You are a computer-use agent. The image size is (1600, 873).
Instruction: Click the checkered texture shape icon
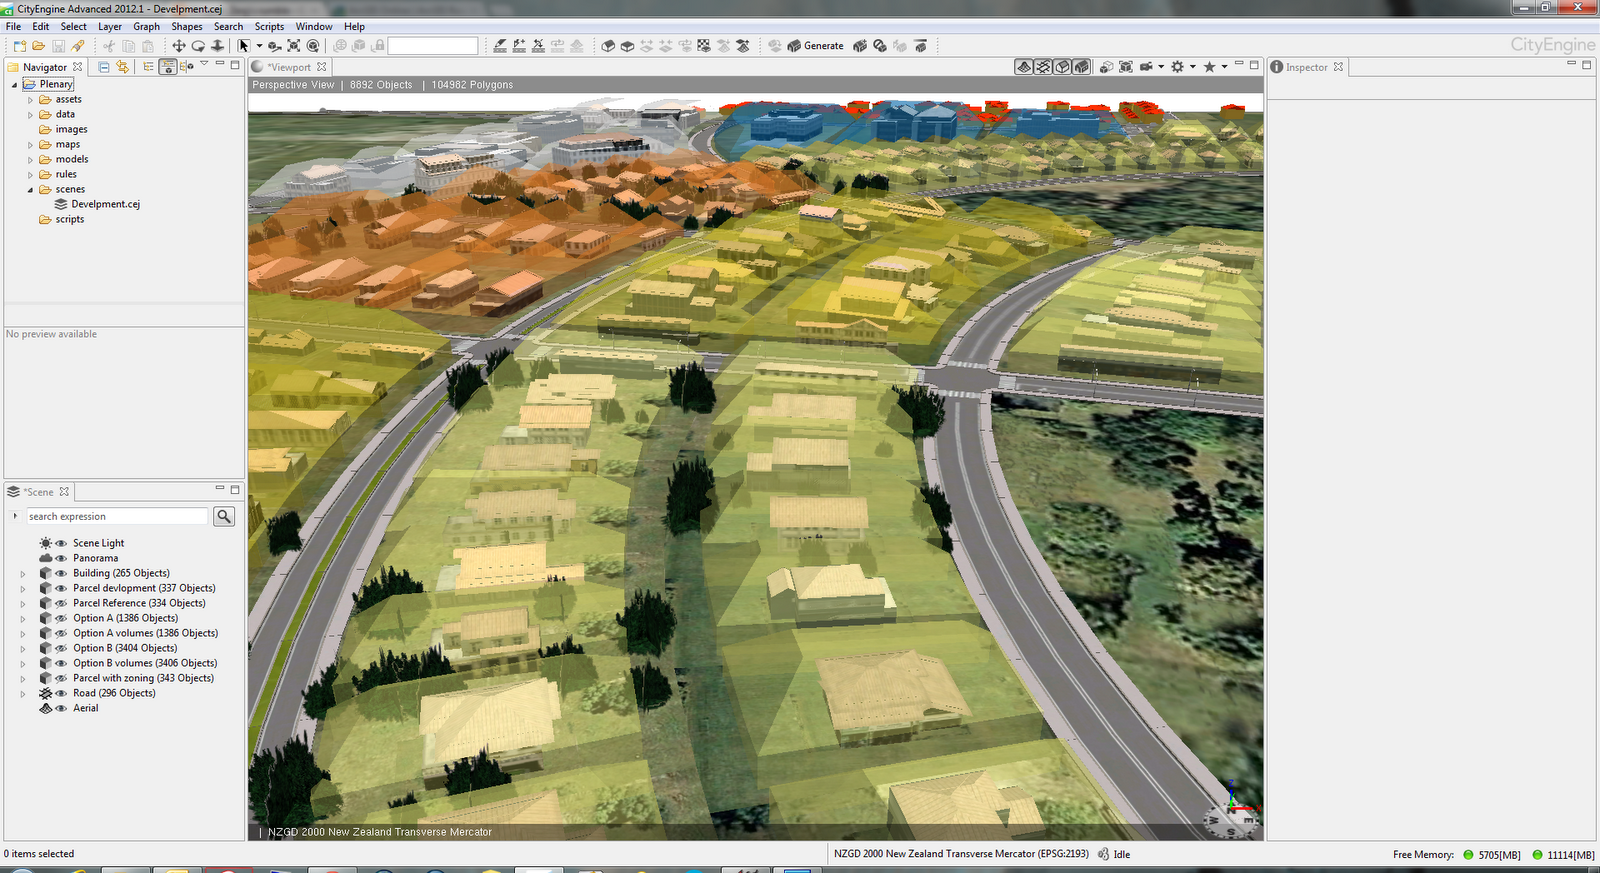tap(704, 46)
